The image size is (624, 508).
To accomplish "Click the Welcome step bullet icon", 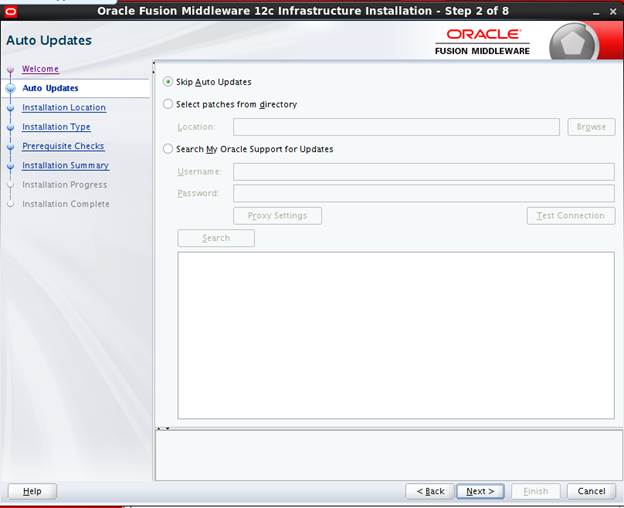I will 11,70.
